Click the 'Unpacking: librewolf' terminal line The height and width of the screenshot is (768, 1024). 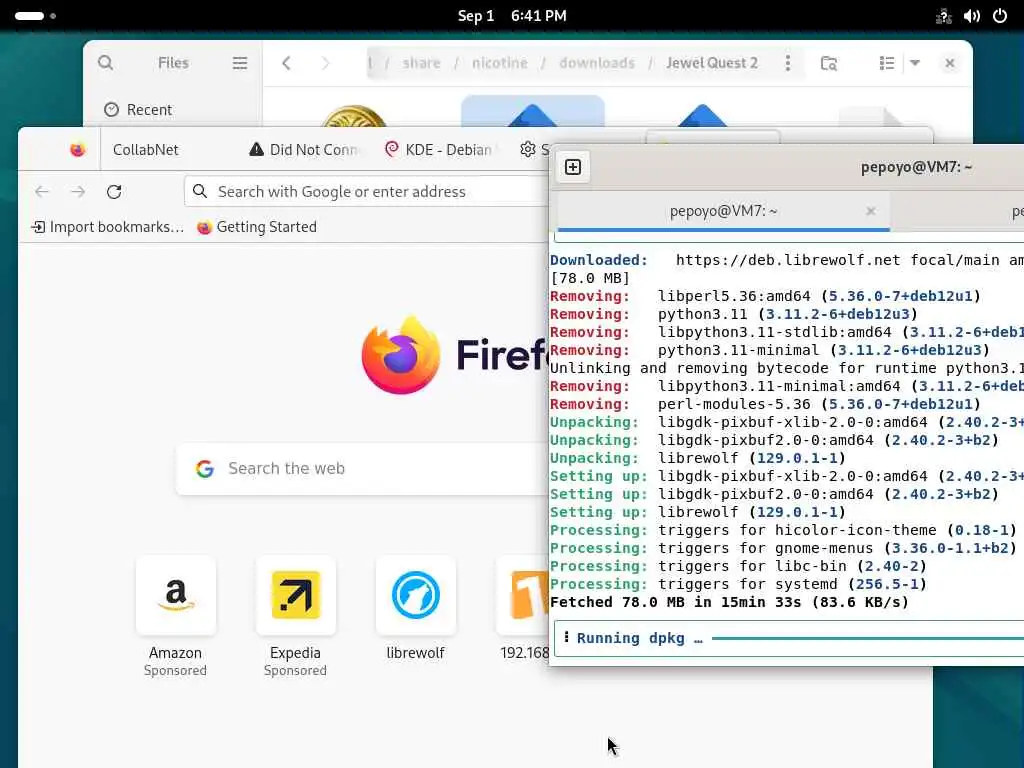point(697,458)
